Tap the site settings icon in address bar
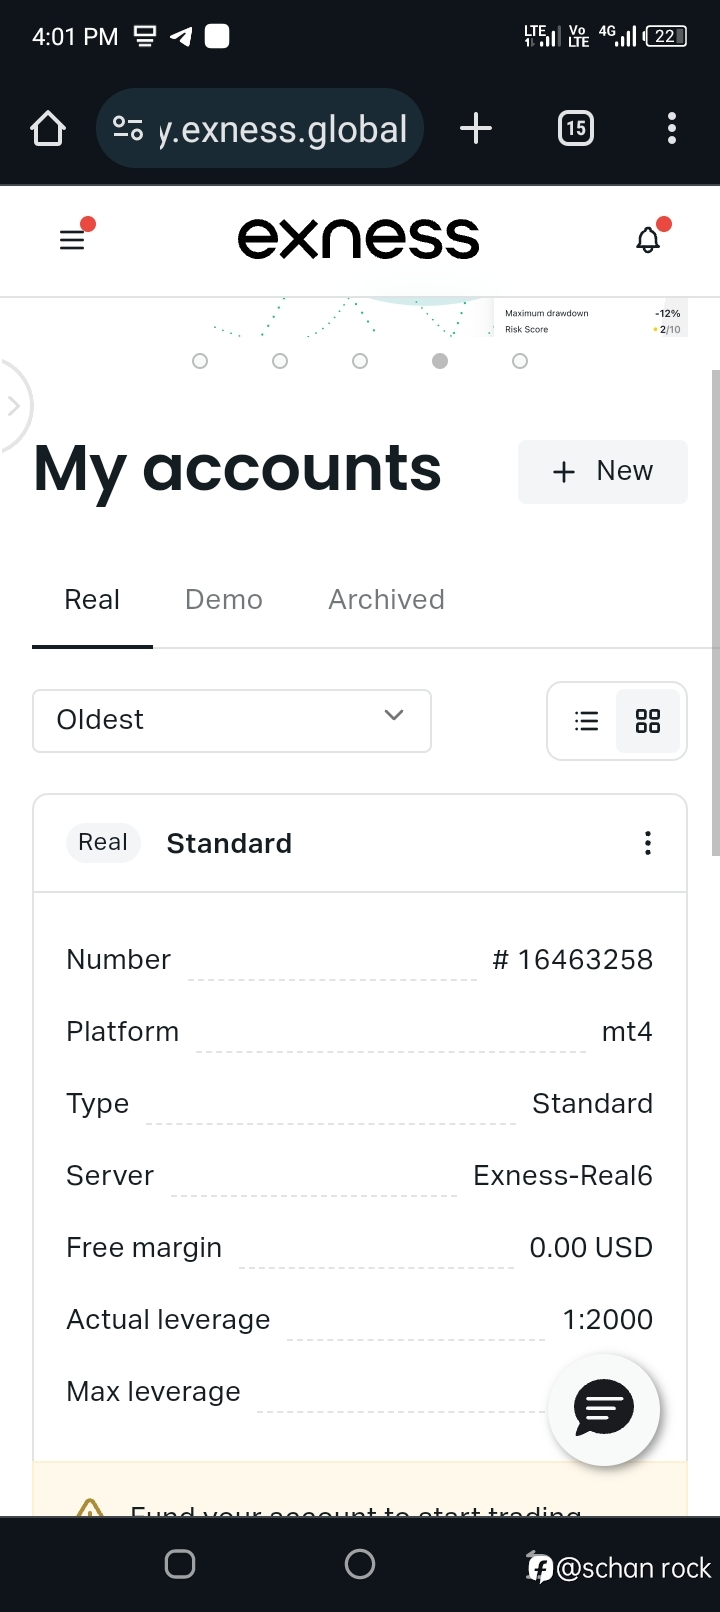Viewport: 720px width, 1612px height. (x=128, y=129)
